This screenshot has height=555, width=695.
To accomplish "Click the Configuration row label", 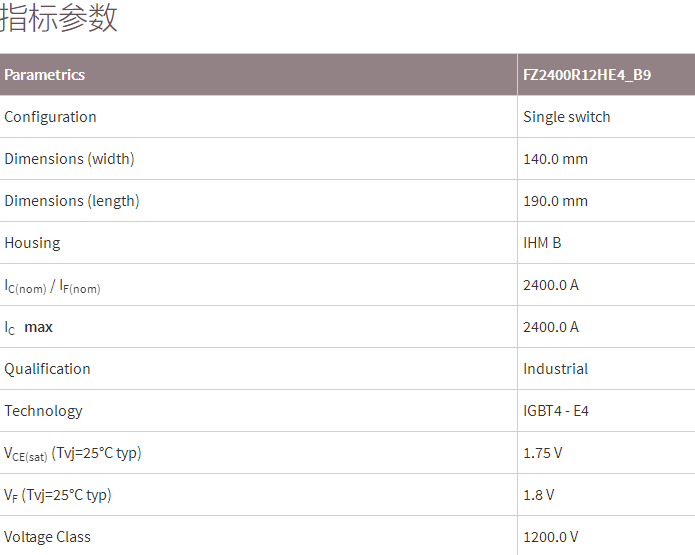I will 51,117.
